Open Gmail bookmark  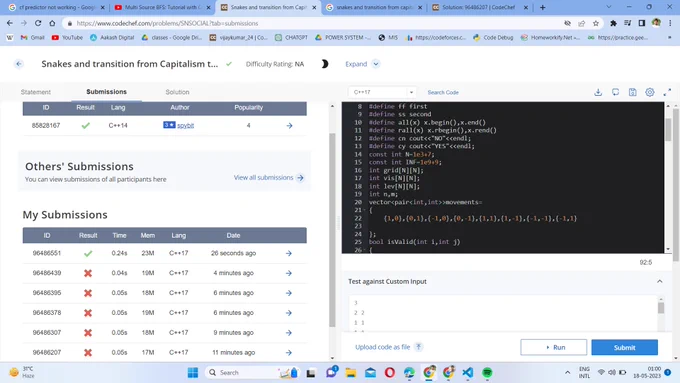click(x=33, y=38)
